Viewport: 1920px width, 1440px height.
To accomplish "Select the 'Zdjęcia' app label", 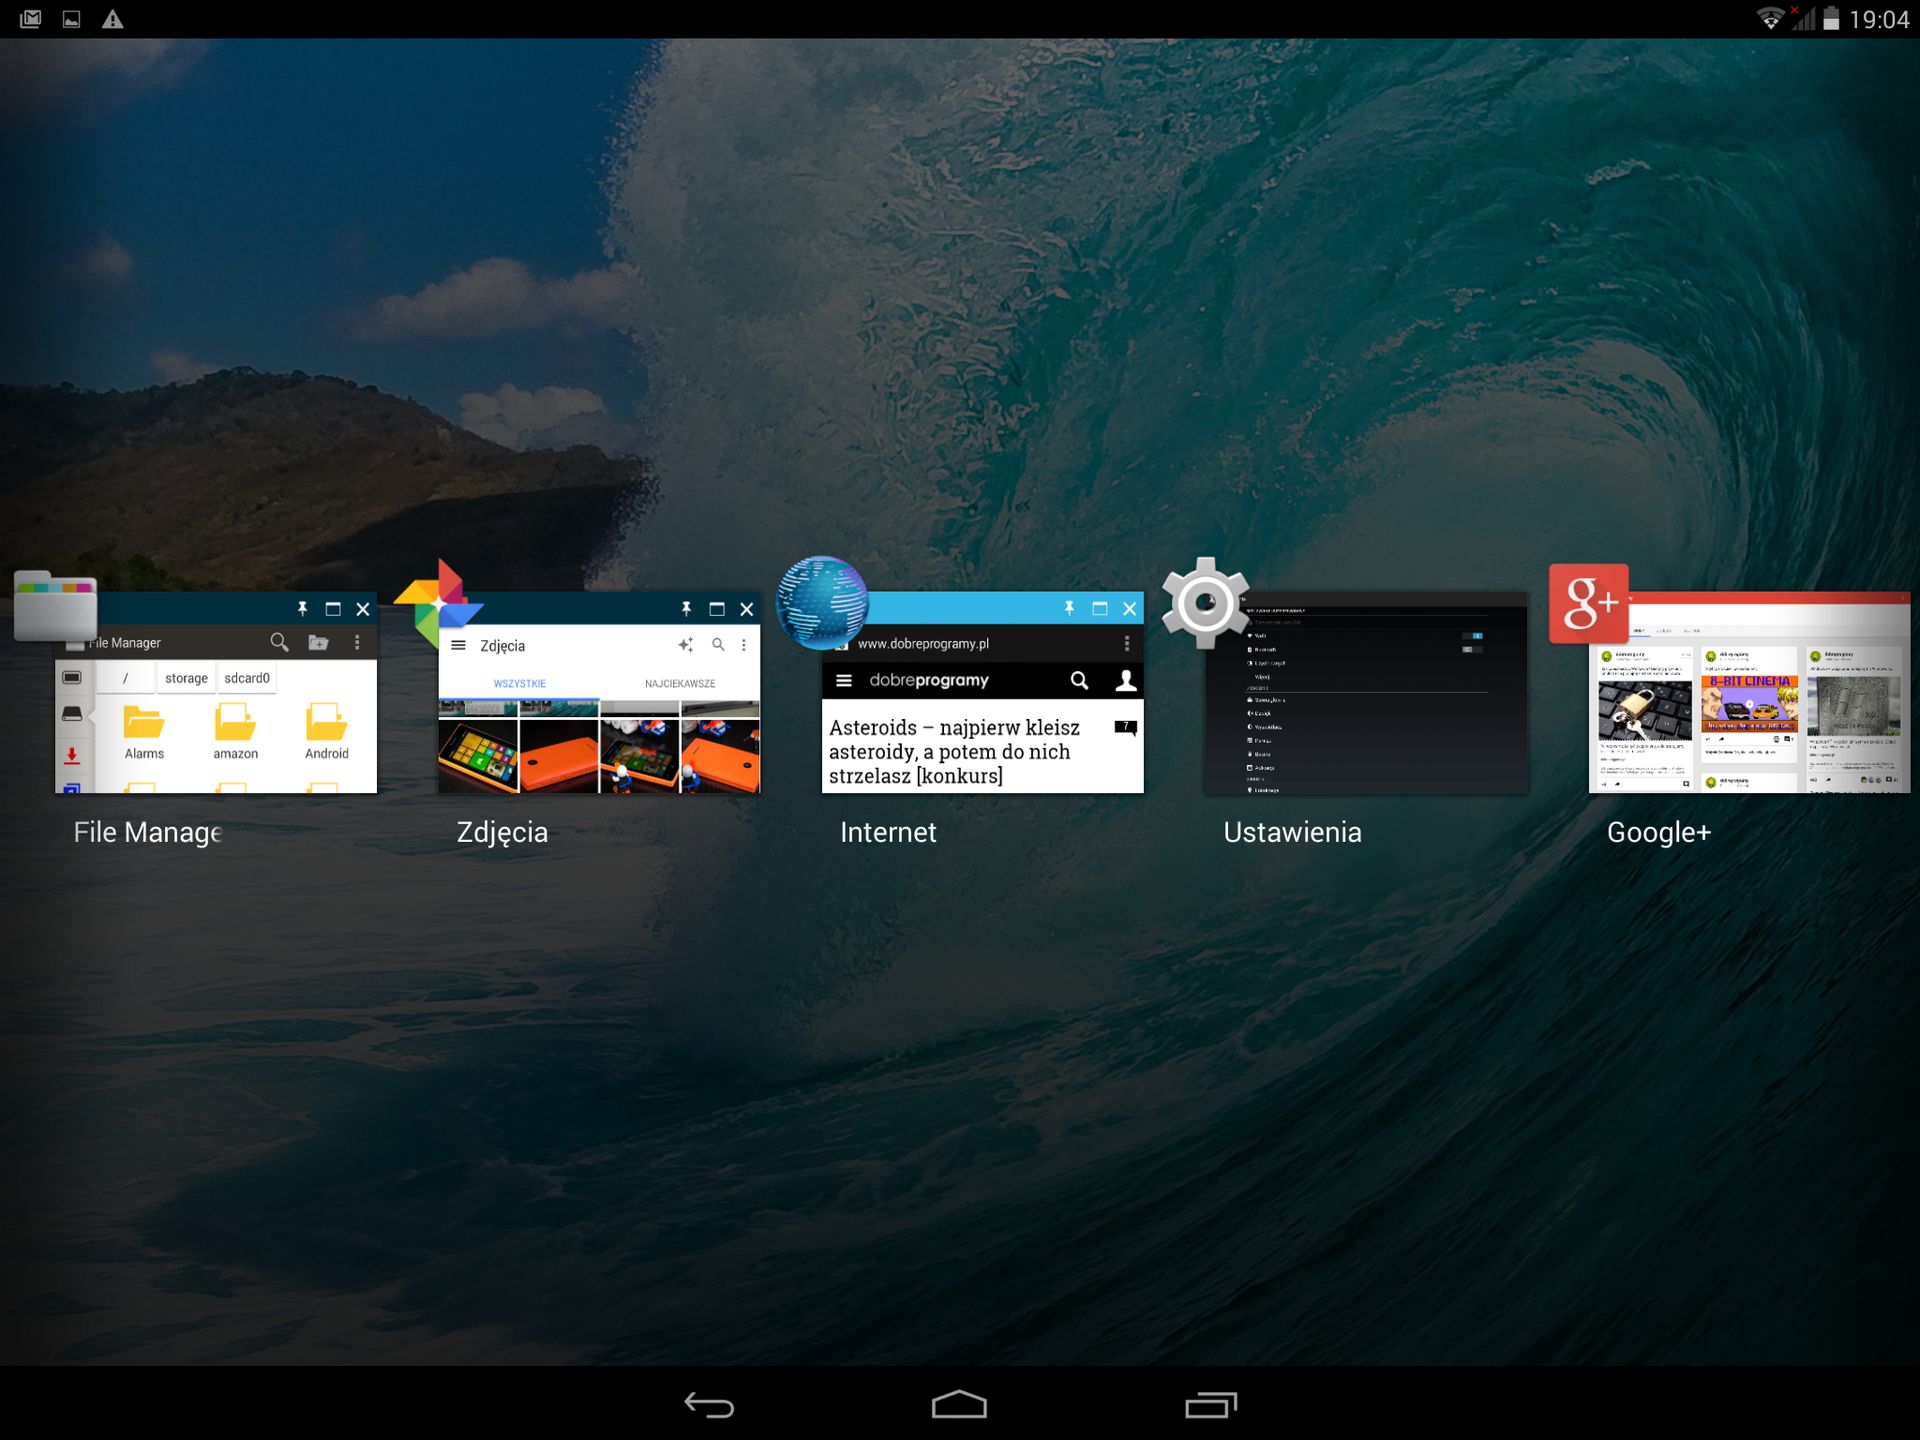I will [x=502, y=832].
